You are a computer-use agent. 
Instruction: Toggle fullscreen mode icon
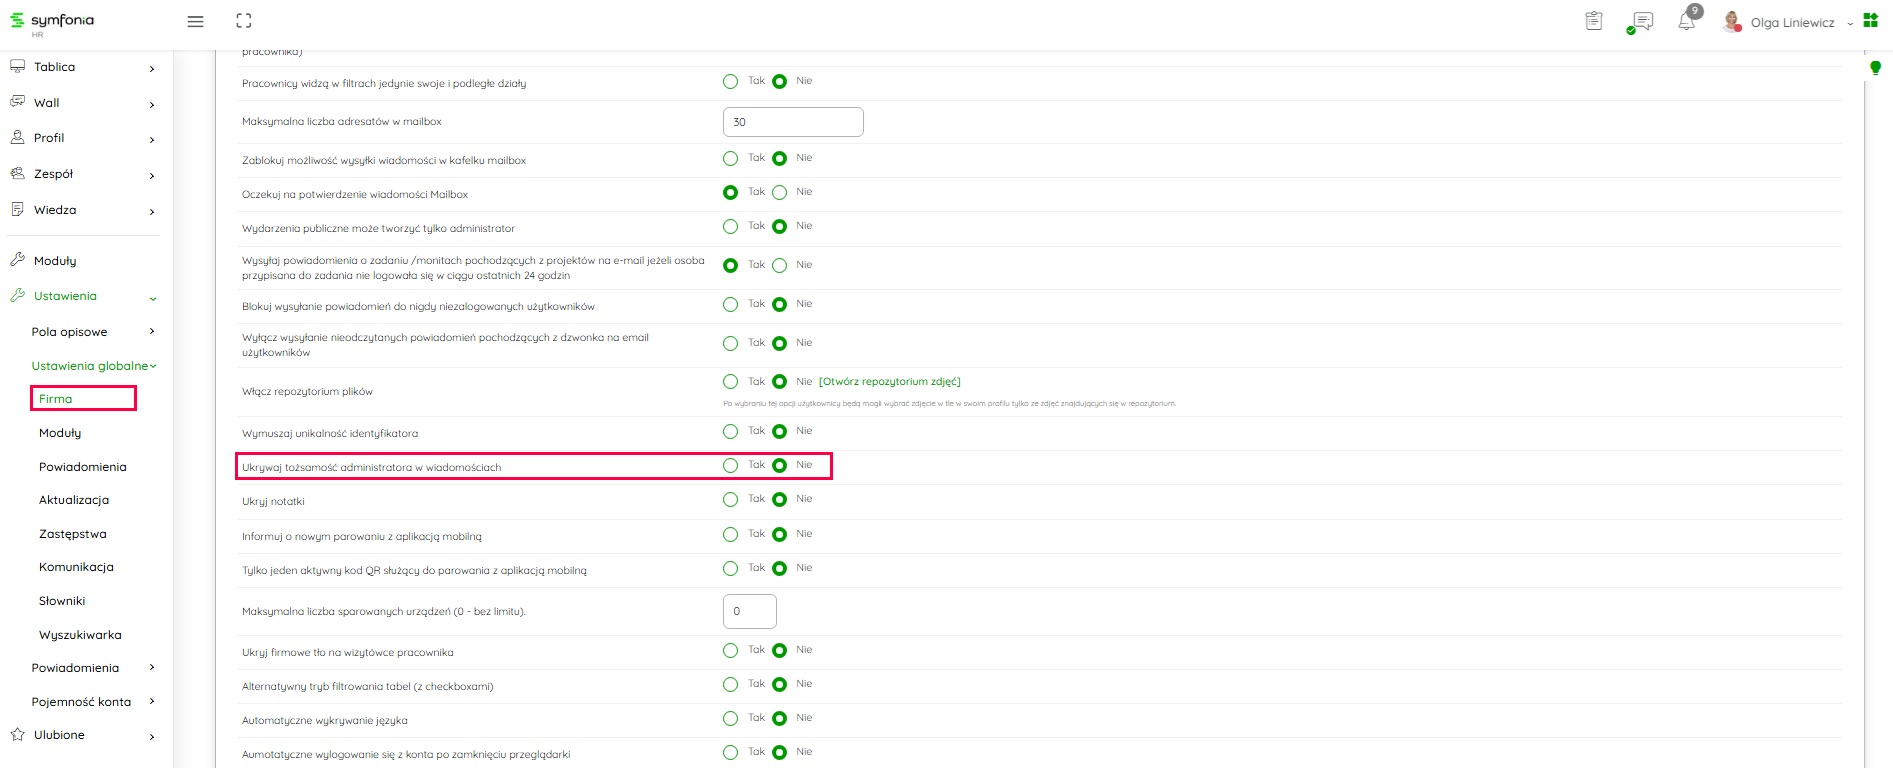244,21
